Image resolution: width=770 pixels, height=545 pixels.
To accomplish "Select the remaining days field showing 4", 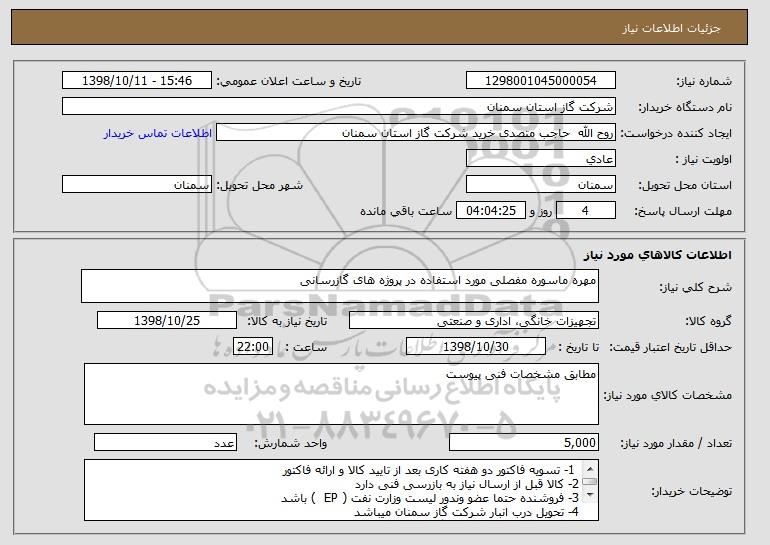I will click(585, 211).
